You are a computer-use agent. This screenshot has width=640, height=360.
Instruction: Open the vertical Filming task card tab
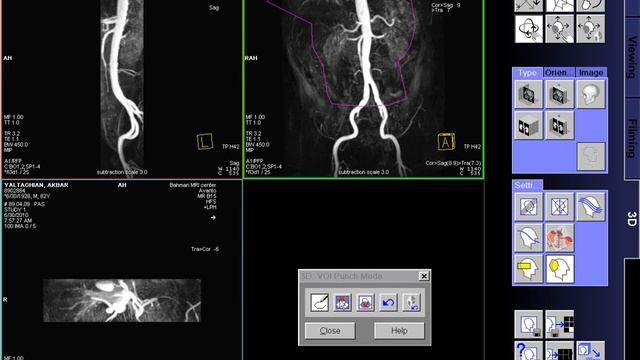(632, 138)
